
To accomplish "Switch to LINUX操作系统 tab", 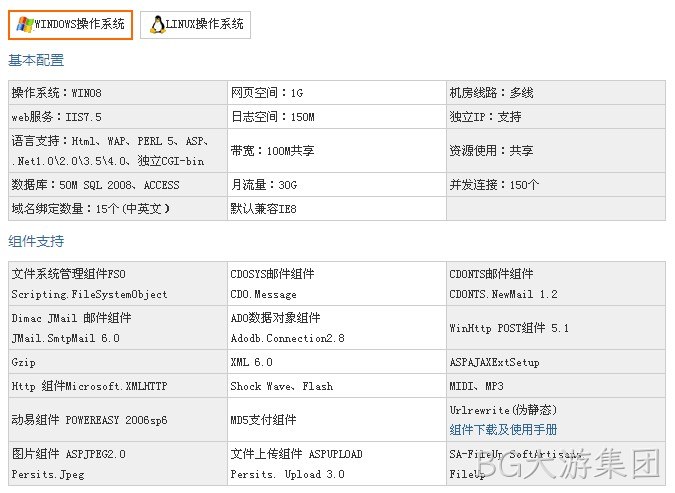I will (x=195, y=25).
